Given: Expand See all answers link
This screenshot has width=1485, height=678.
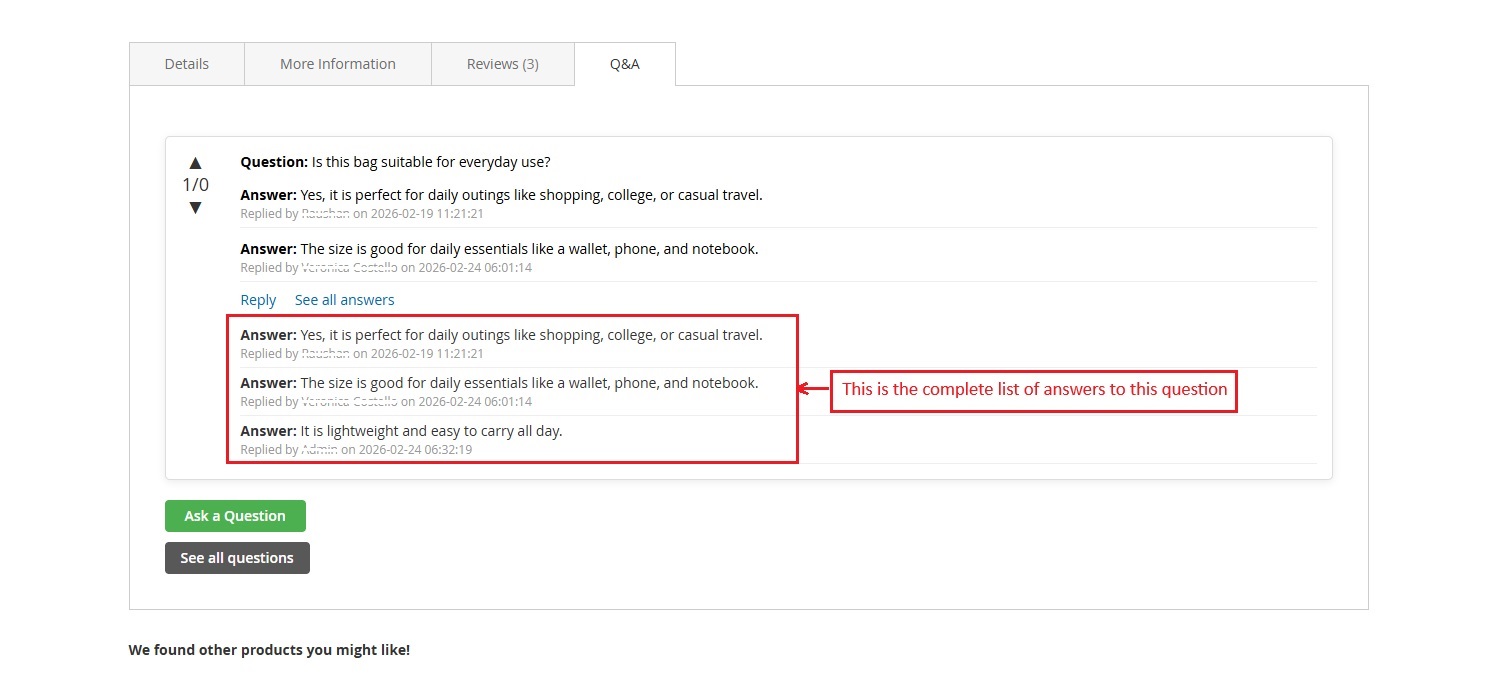Looking at the screenshot, I should [345, 300].
